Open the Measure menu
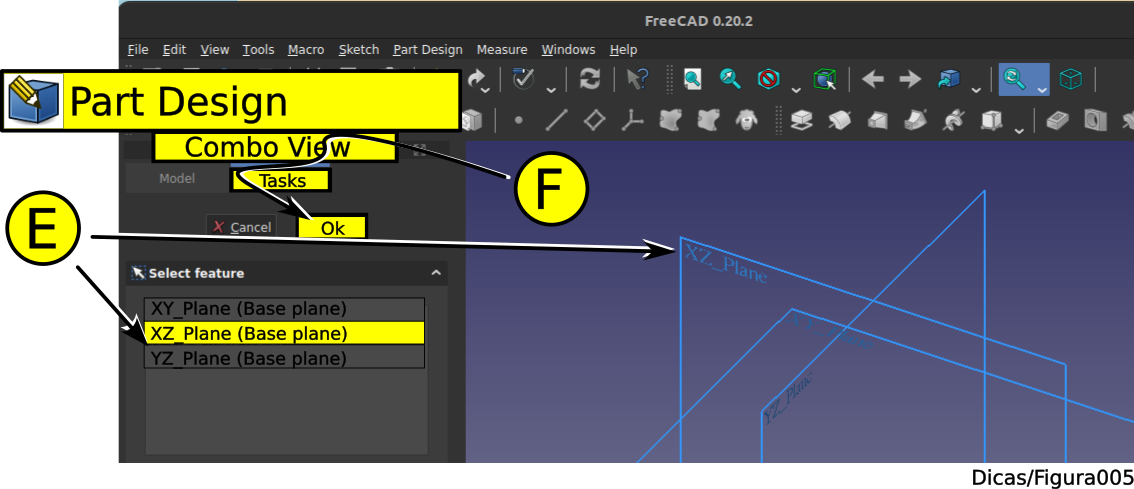Image resolution: width=1134 pixels, height=489 pixels. [x=502, y=49]
